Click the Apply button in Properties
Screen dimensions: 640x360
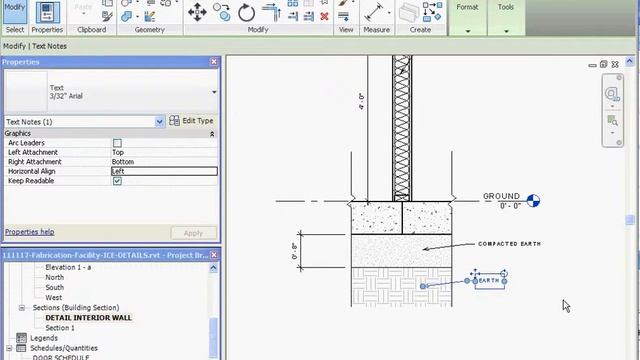pos(193,233)
